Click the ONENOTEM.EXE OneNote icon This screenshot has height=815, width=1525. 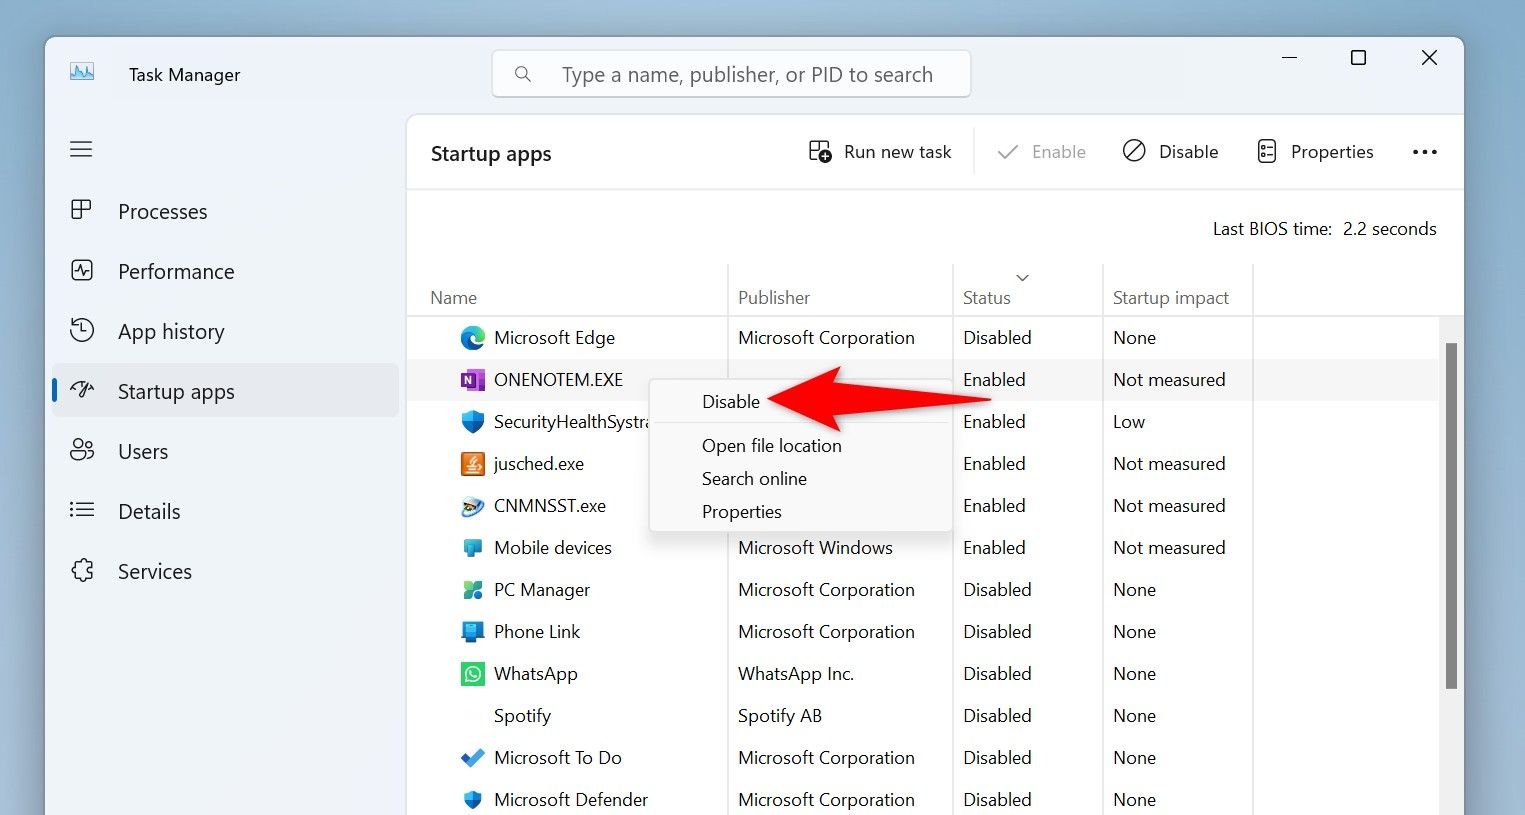472,380
